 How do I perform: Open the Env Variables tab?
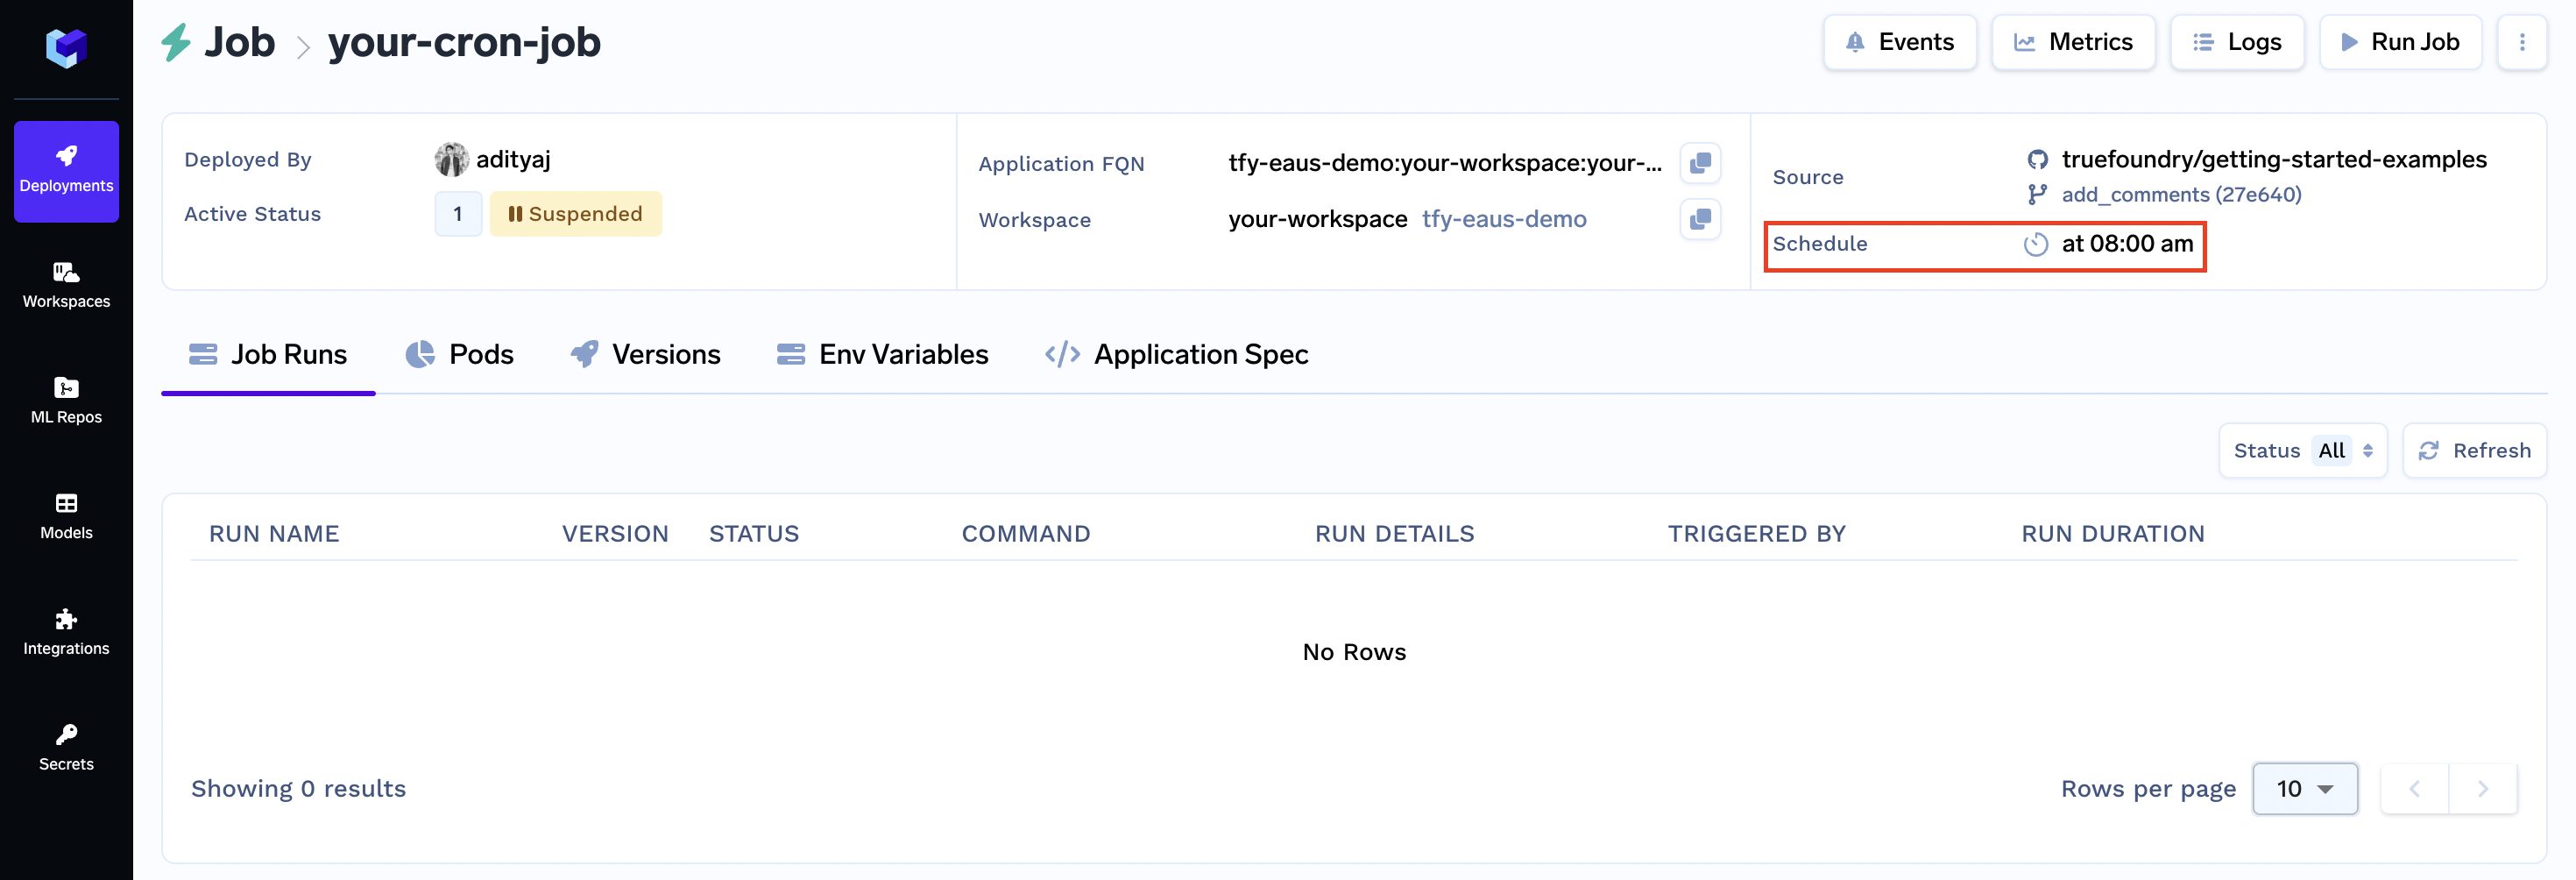882,354
